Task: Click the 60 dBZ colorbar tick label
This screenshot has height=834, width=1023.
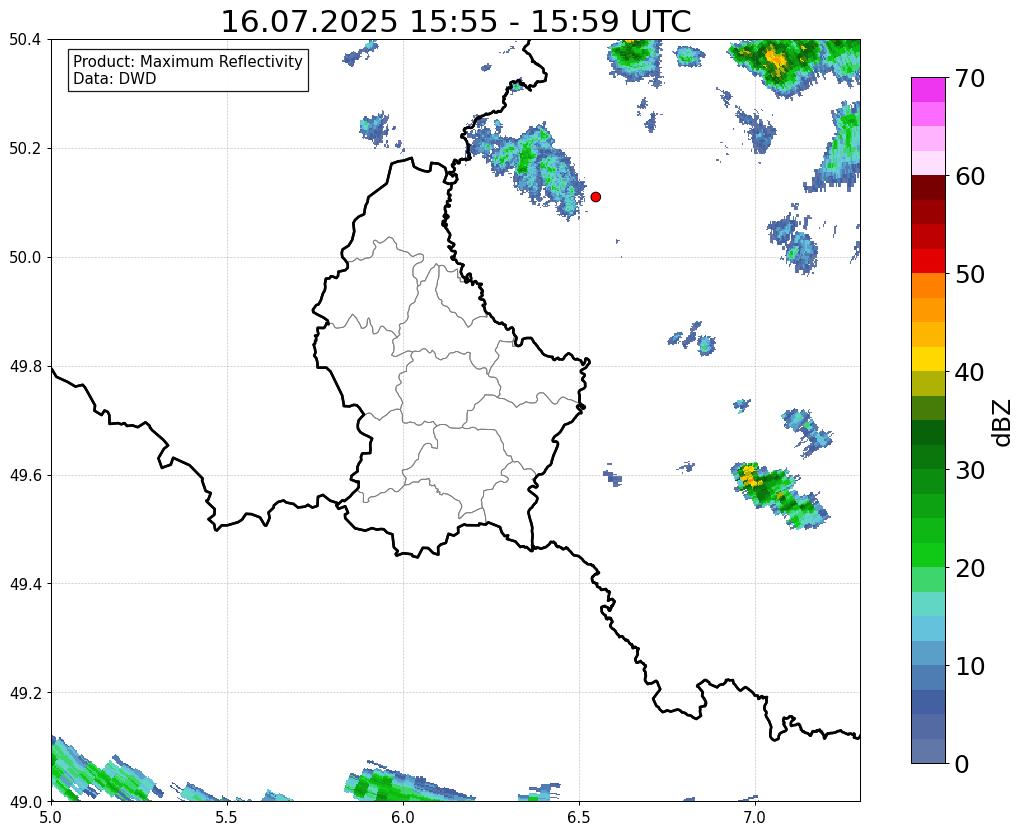Action: pyautogui.click(x=969, y=176)
